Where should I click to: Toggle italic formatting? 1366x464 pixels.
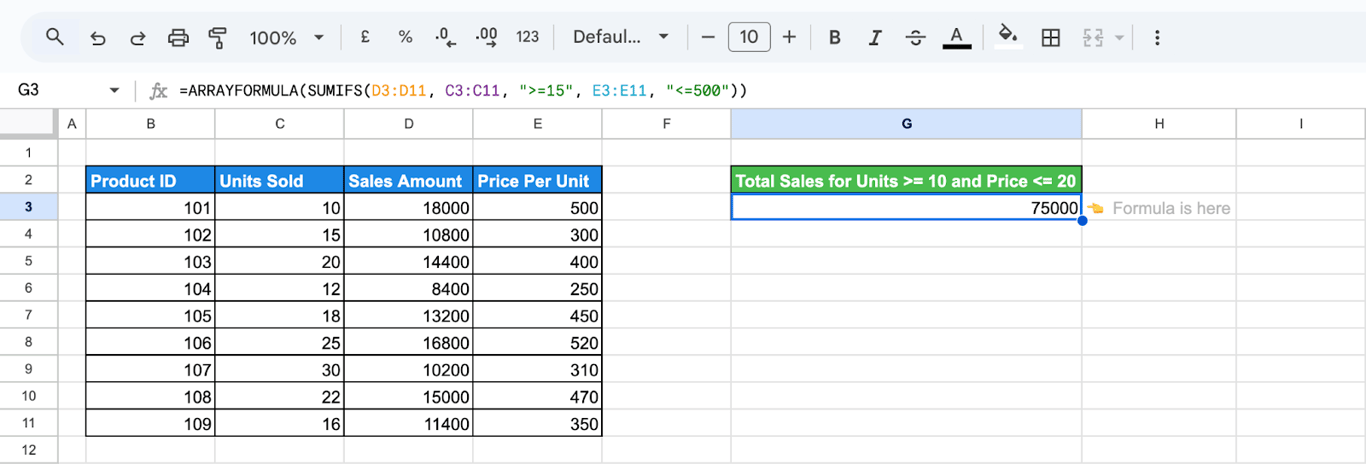point(875,37)
